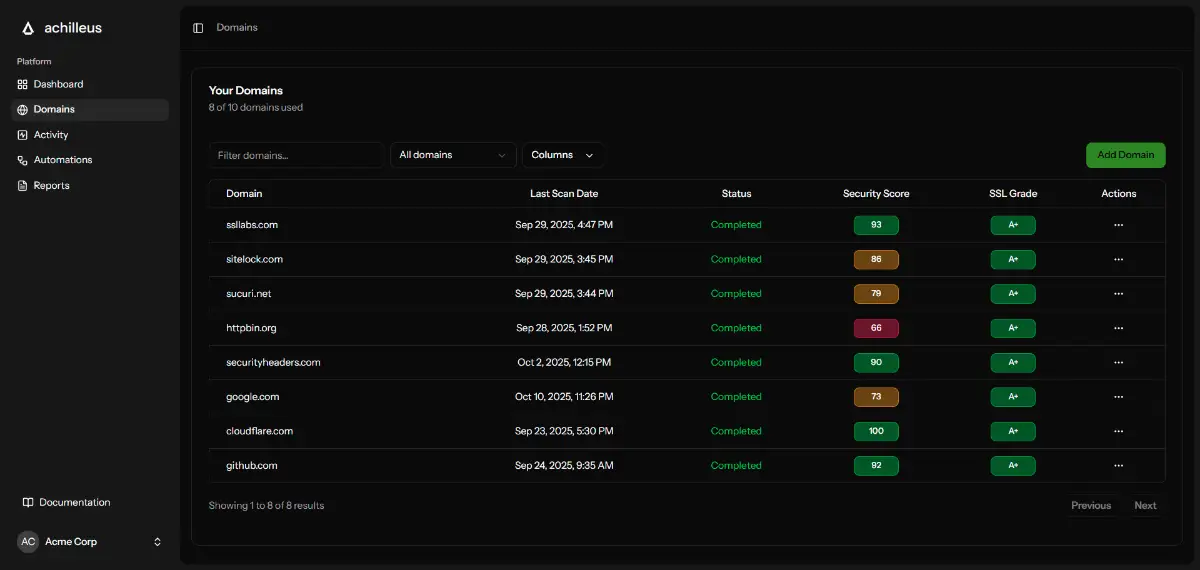Go to Domains in the sidebar
The width and height of the screenshot is (1200, 570).
[x=54, y=110]
